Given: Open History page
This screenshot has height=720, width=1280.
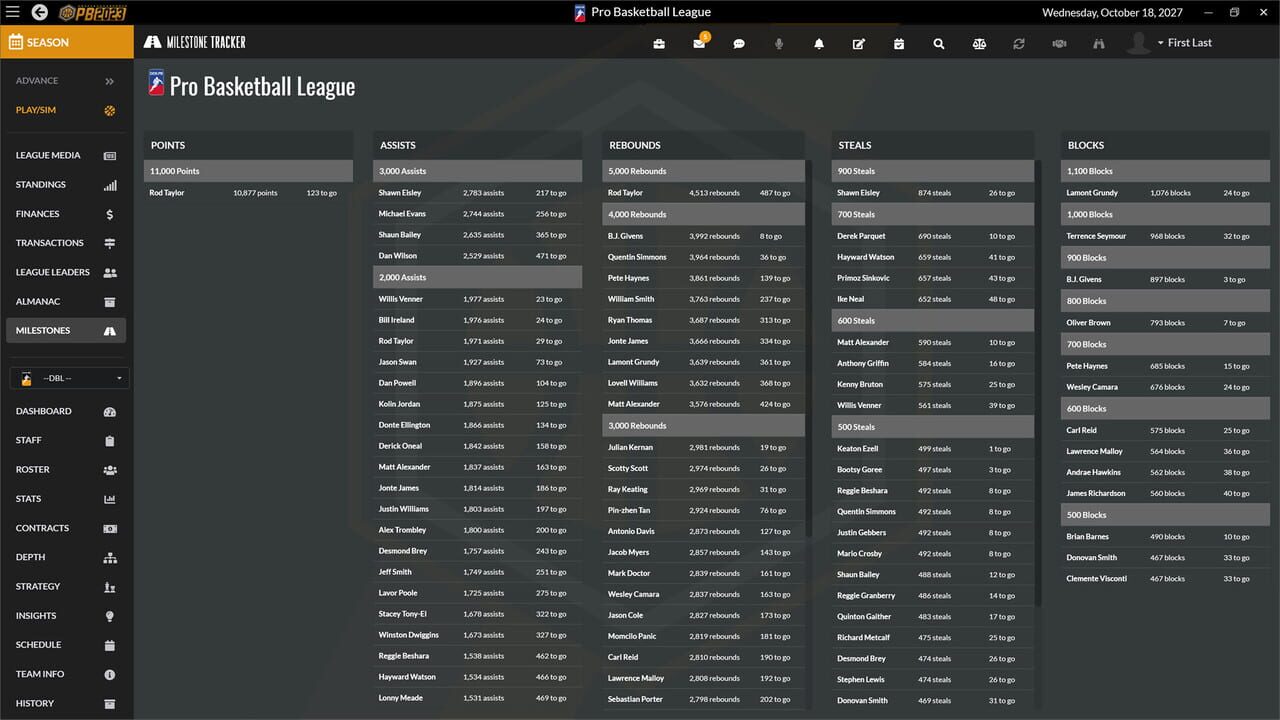Looking at the screenshot, I should [x=66, y=703].
